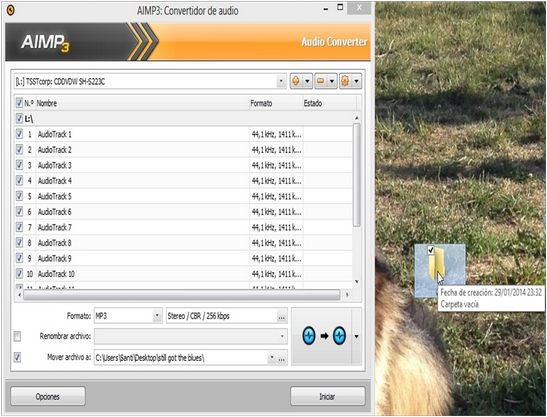Expand the arrow next to the convert button
This screenshot has width=547, height=417.
point(356,336)
